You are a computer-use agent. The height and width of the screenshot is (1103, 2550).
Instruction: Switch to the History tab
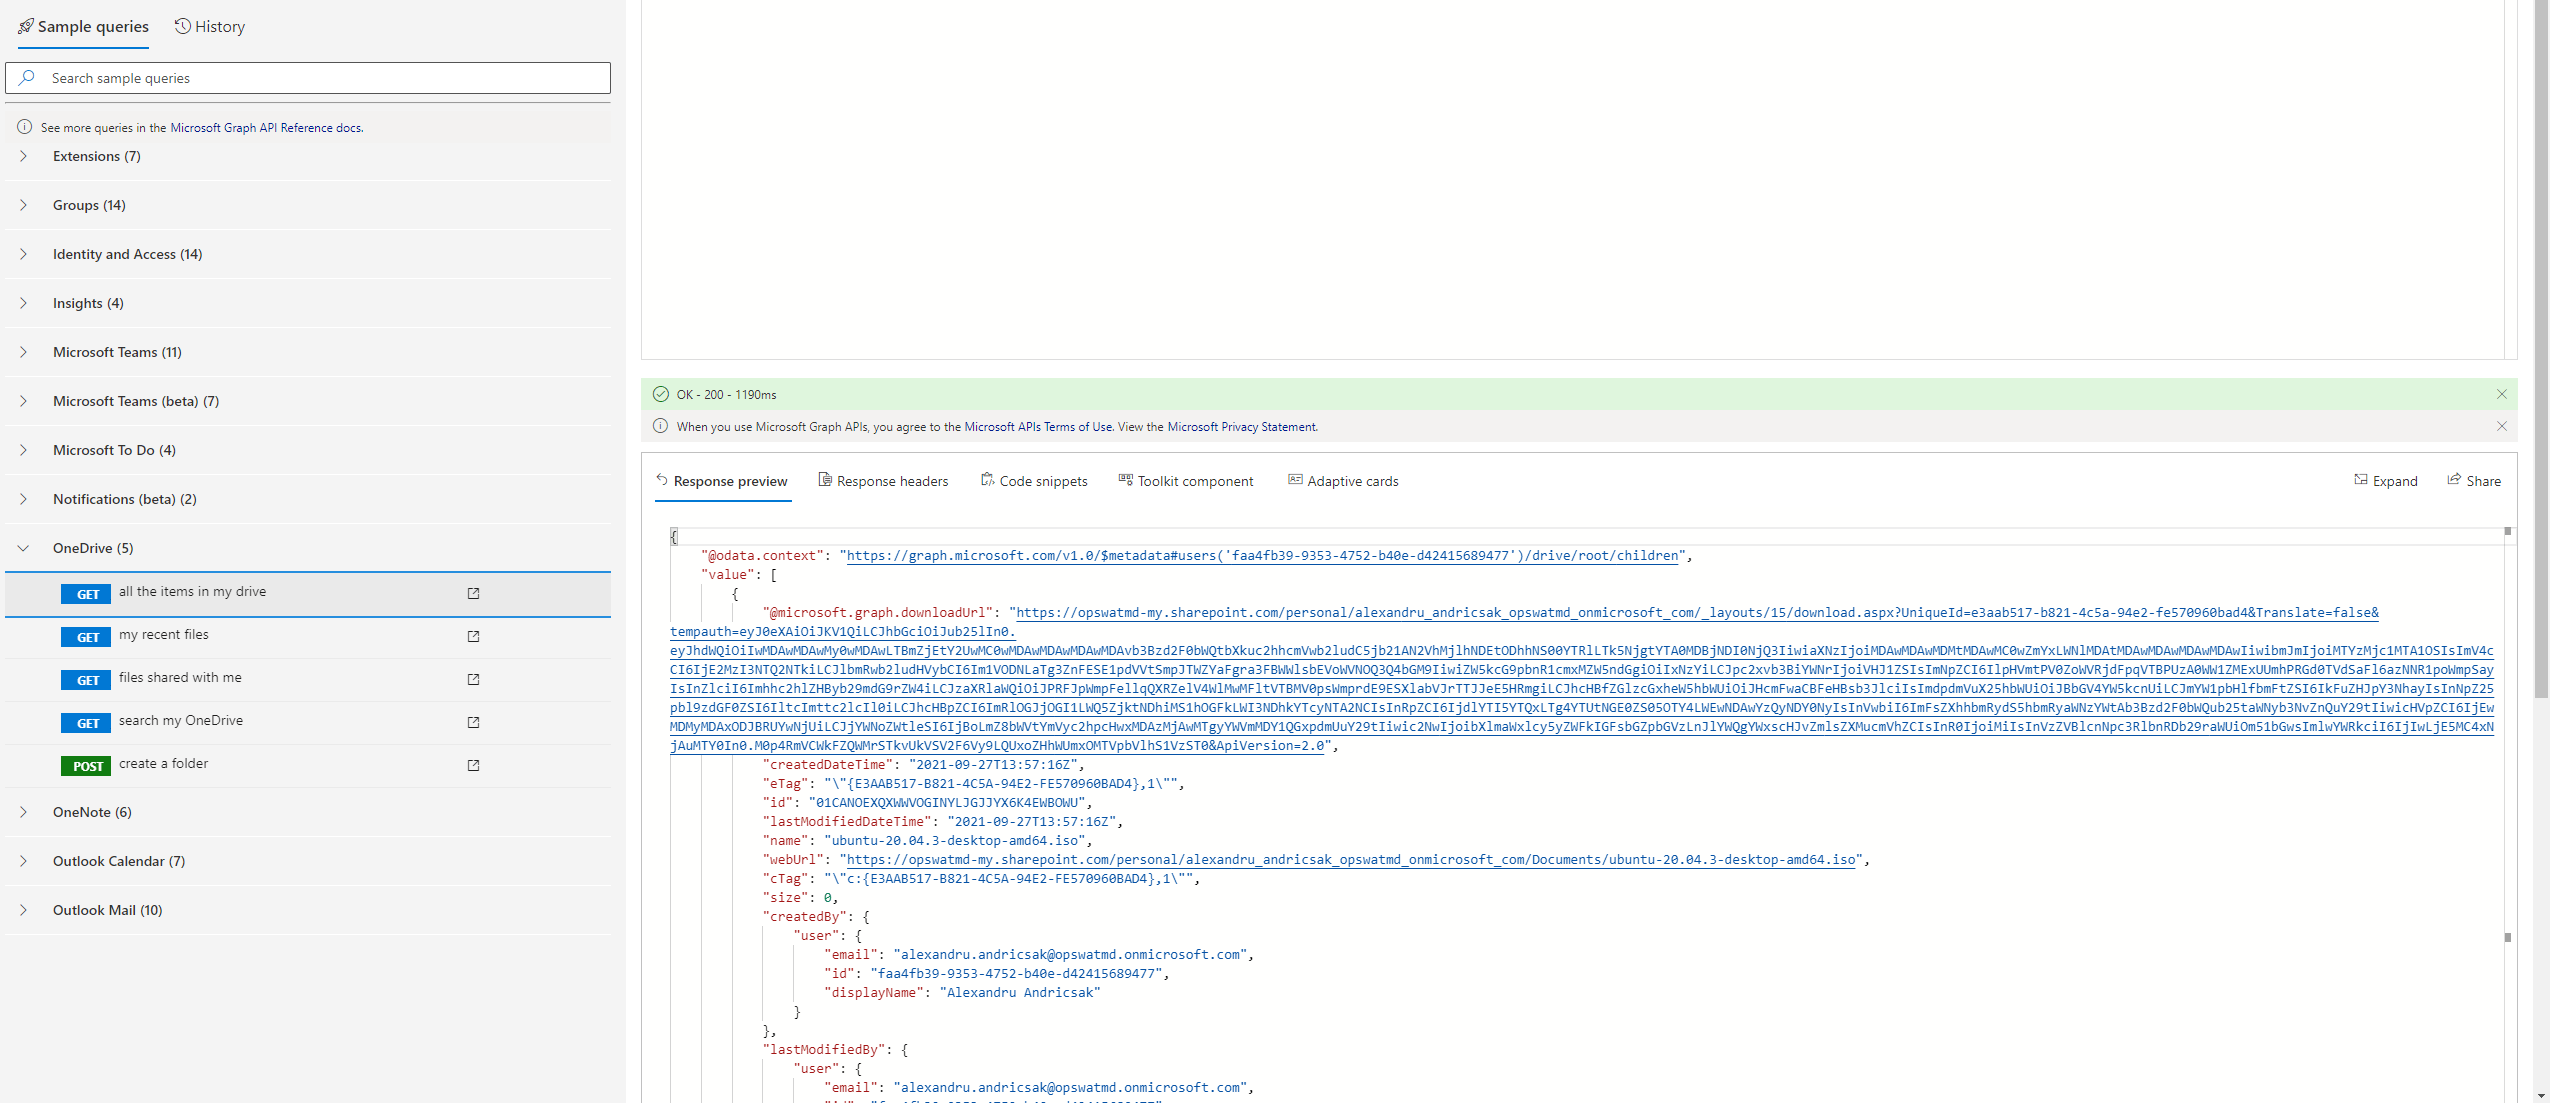210,27
